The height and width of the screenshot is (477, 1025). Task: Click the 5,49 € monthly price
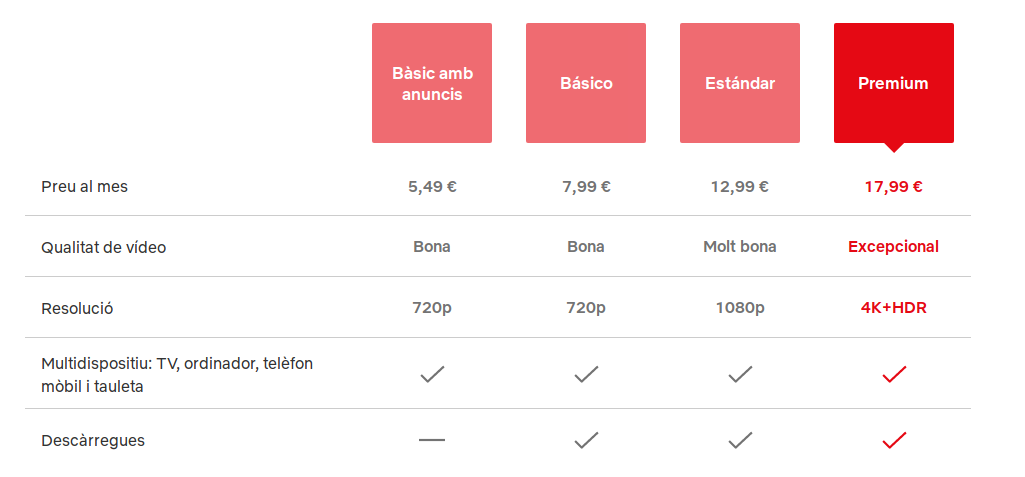click(432, 186)
